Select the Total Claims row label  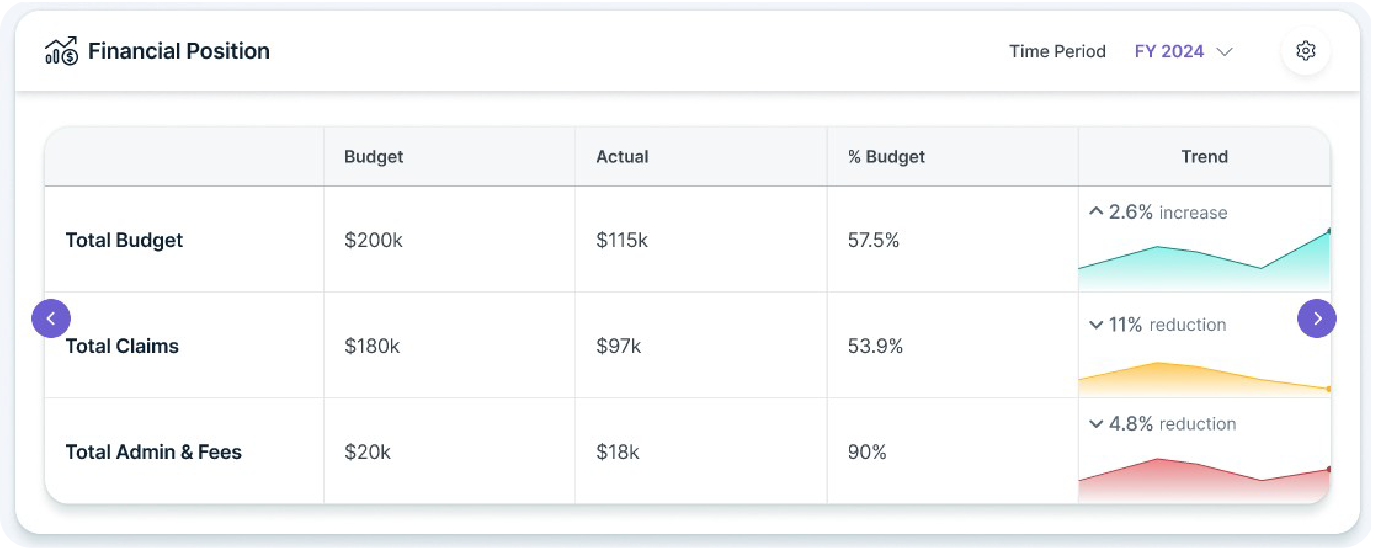122,346
